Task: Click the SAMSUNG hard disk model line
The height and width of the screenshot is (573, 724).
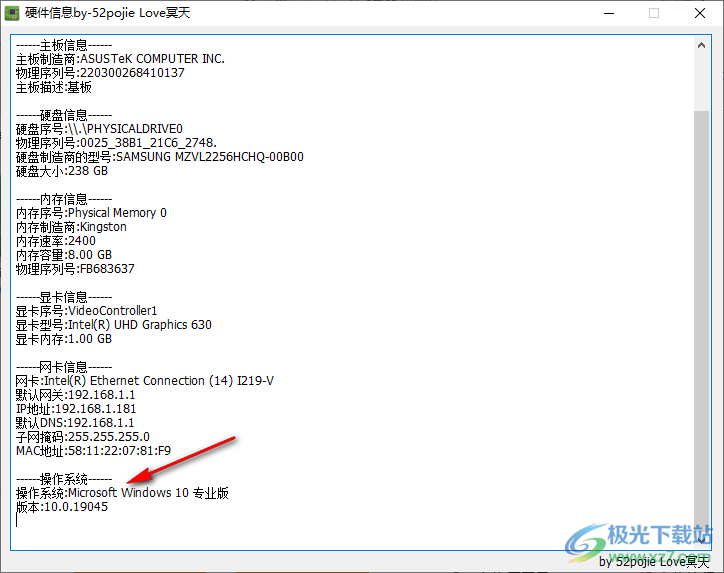Action: point(160,156)
